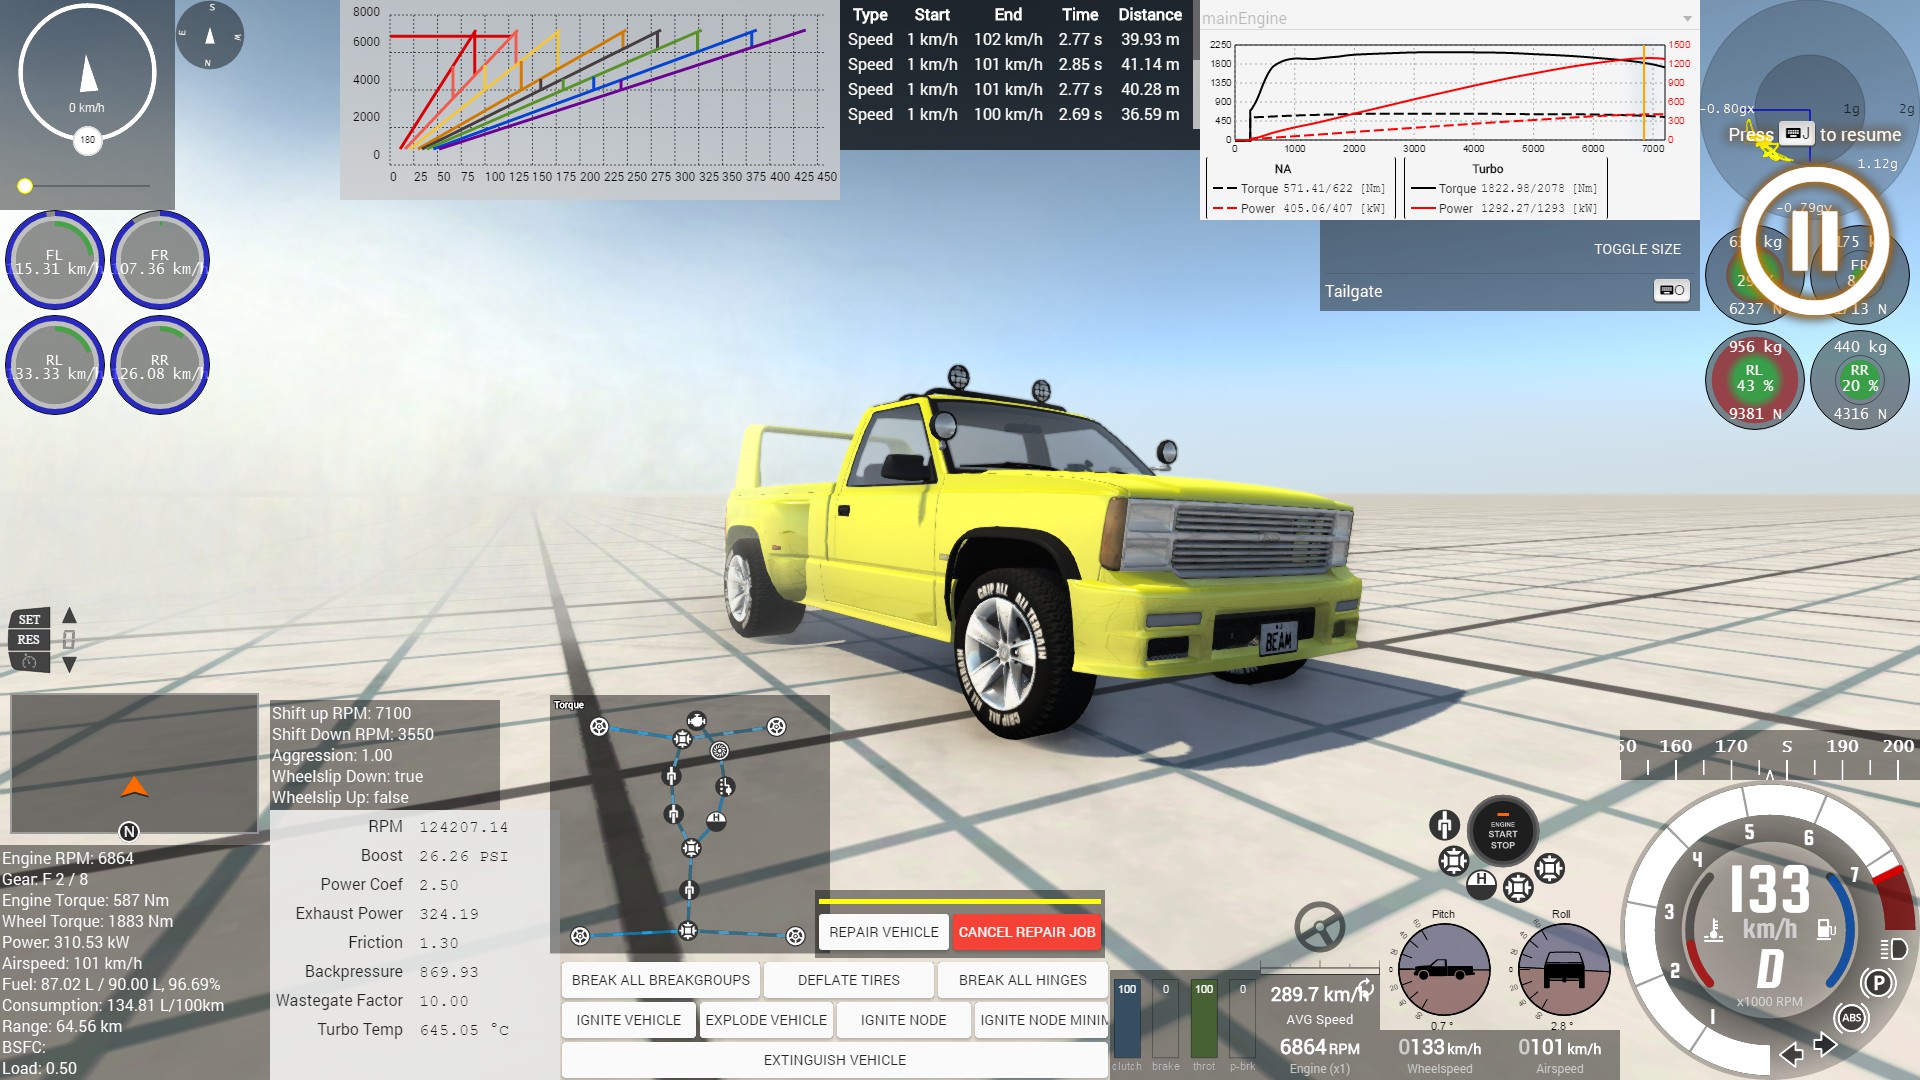The width and height of the screenshot is (1920, 1080).
Task: Click the left turn signal arrow
Action: point(1792,1054)
